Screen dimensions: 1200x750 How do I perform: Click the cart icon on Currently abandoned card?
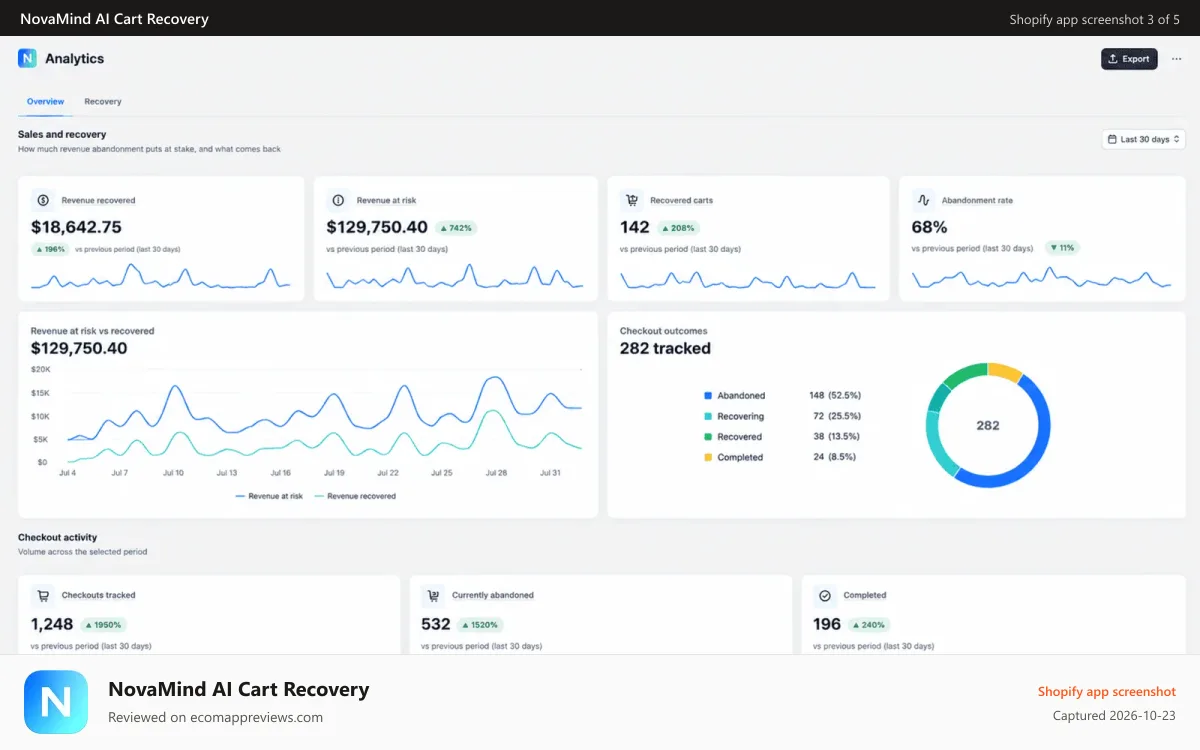432,595
